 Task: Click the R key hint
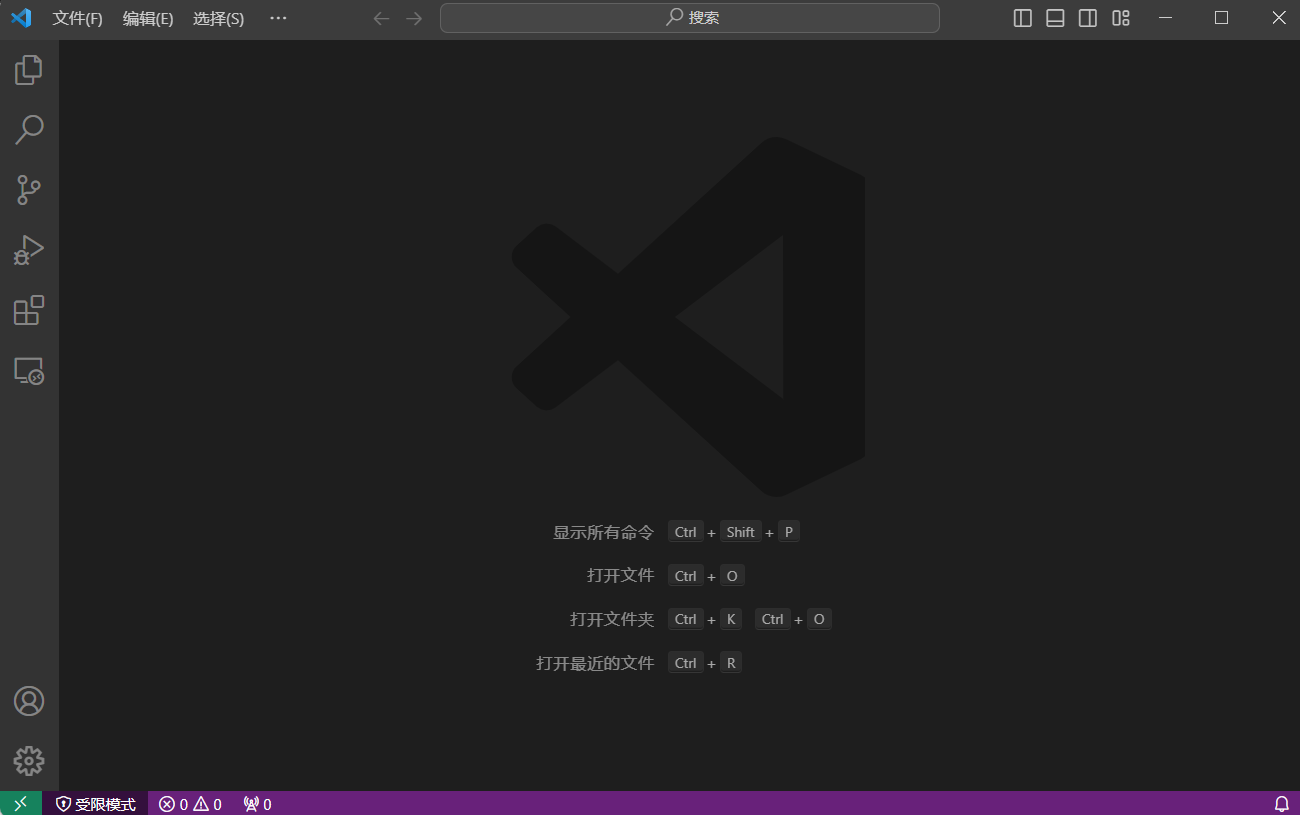pos(731,663)
